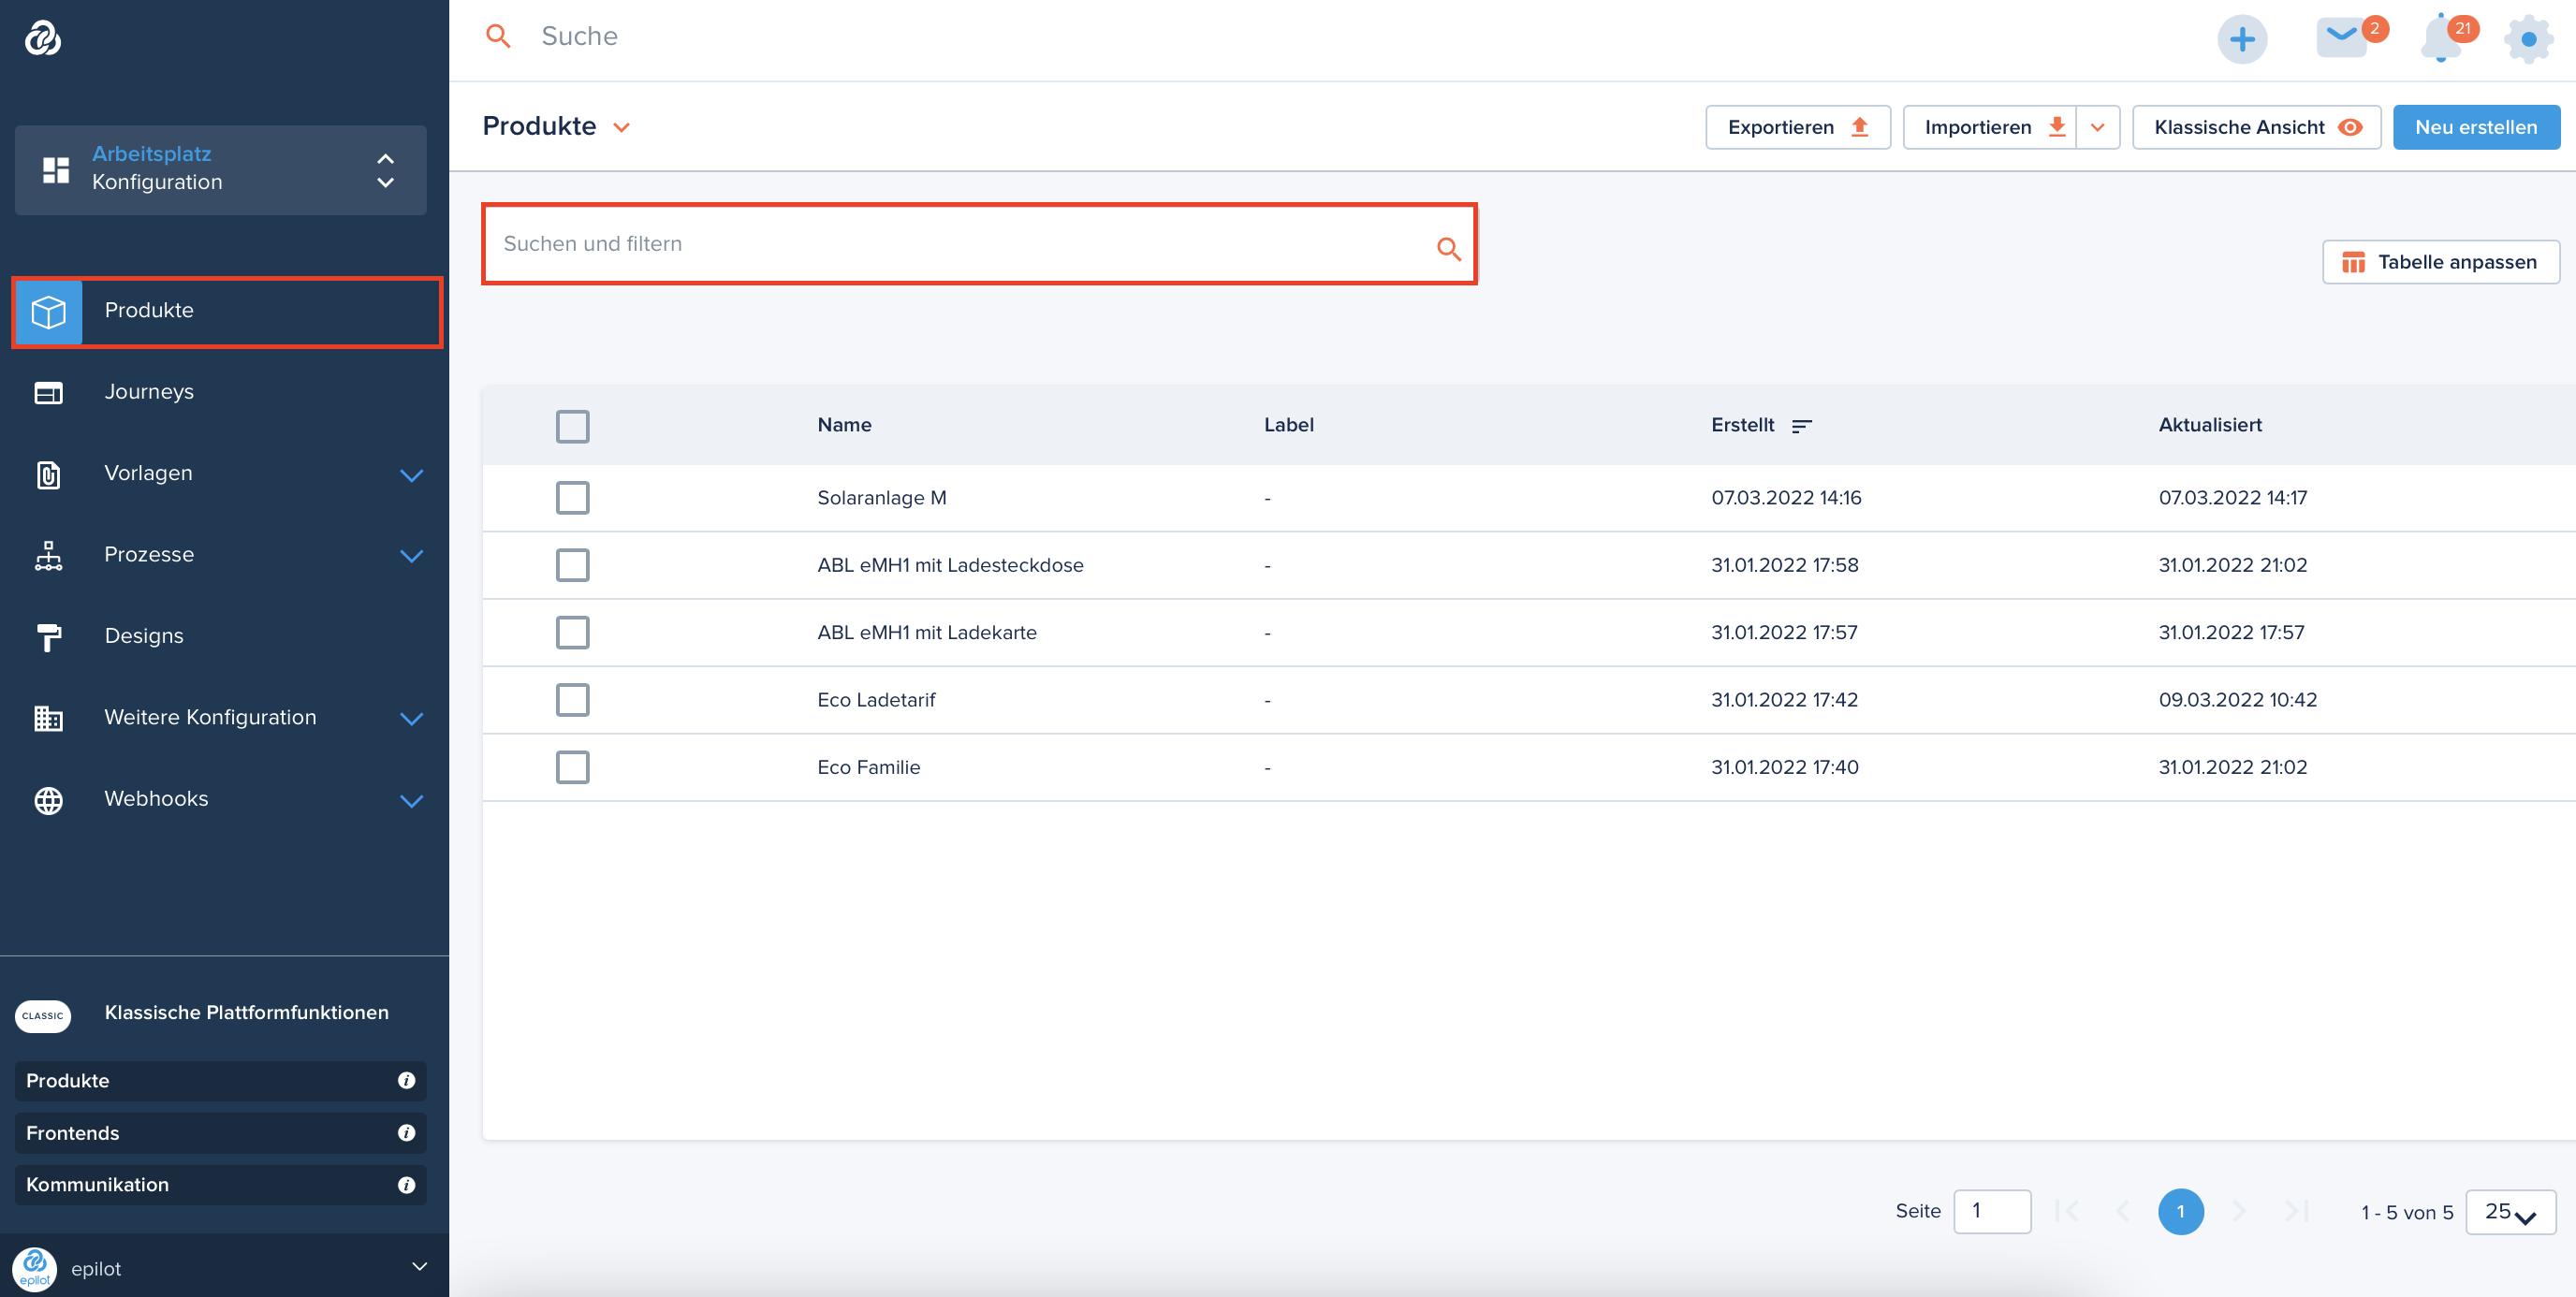Expand the Vorlagen submenu chevron
The width and height of the screenshot is (2576, 1297).
411,475
